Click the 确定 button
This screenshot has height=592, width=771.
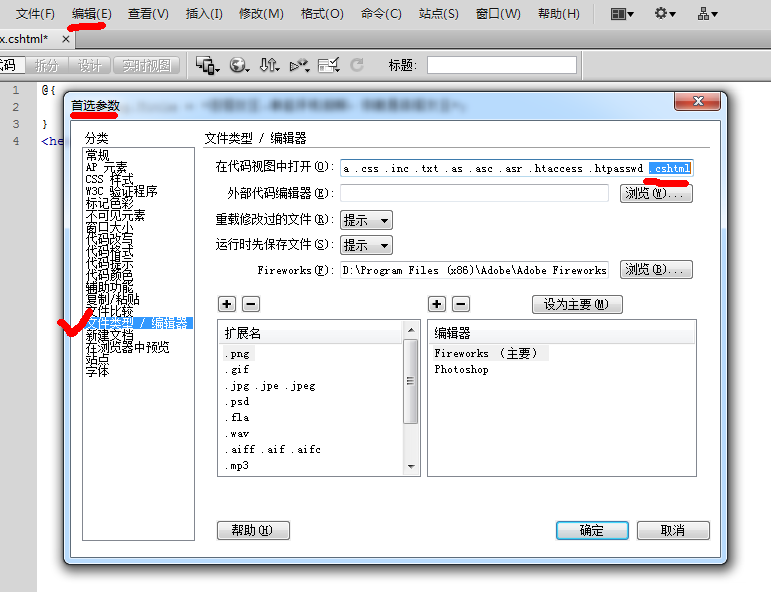click(x=592, y=530)
